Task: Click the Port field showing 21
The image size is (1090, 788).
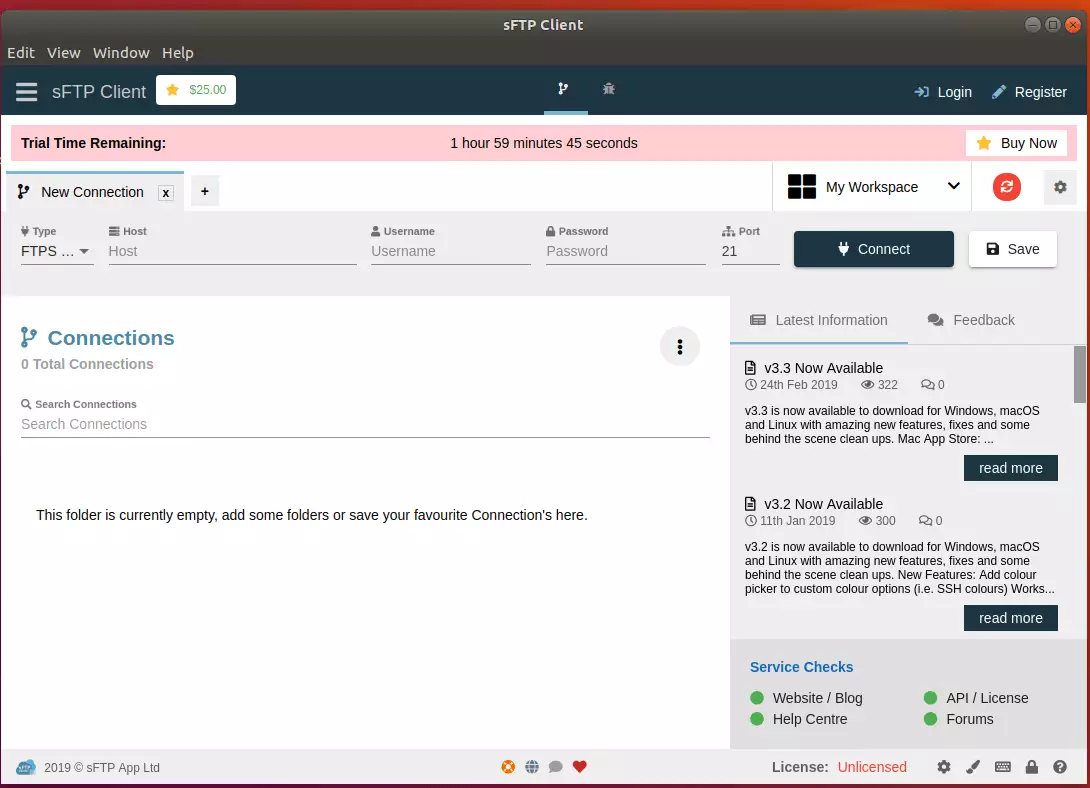Action: click(x=750, y=252)
